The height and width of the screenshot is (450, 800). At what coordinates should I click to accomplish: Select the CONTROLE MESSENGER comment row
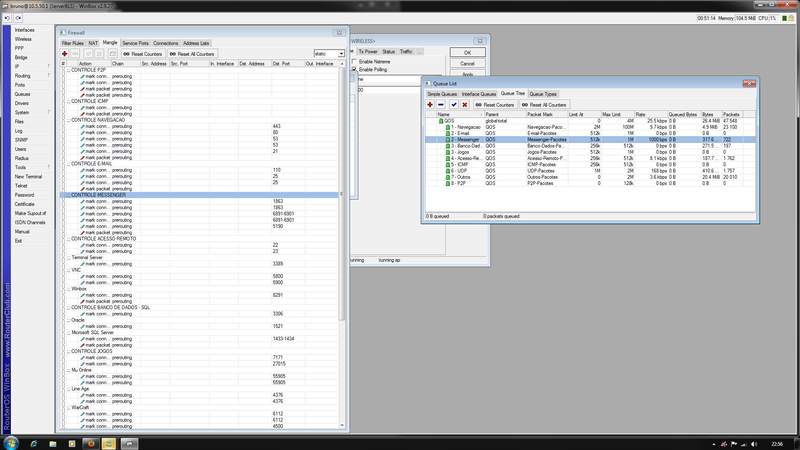click(x=199, y=195)
